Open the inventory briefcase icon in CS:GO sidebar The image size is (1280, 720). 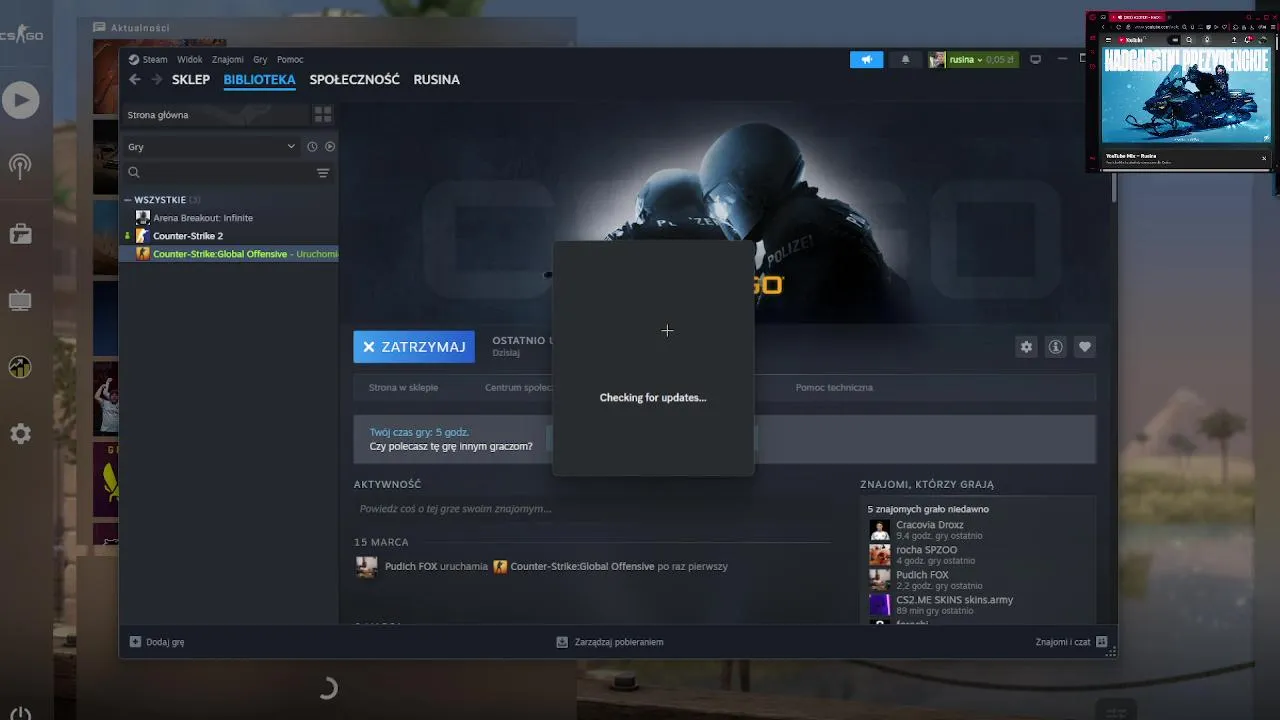click(20, 234)
